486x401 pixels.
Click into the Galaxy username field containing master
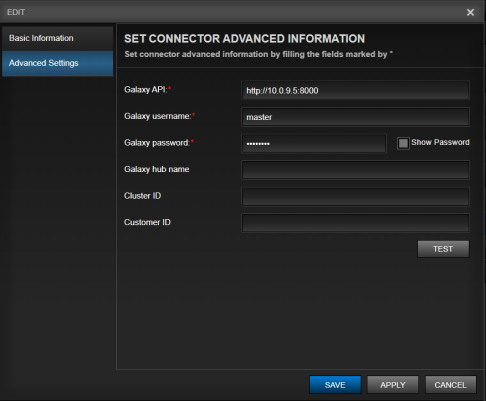355,117
